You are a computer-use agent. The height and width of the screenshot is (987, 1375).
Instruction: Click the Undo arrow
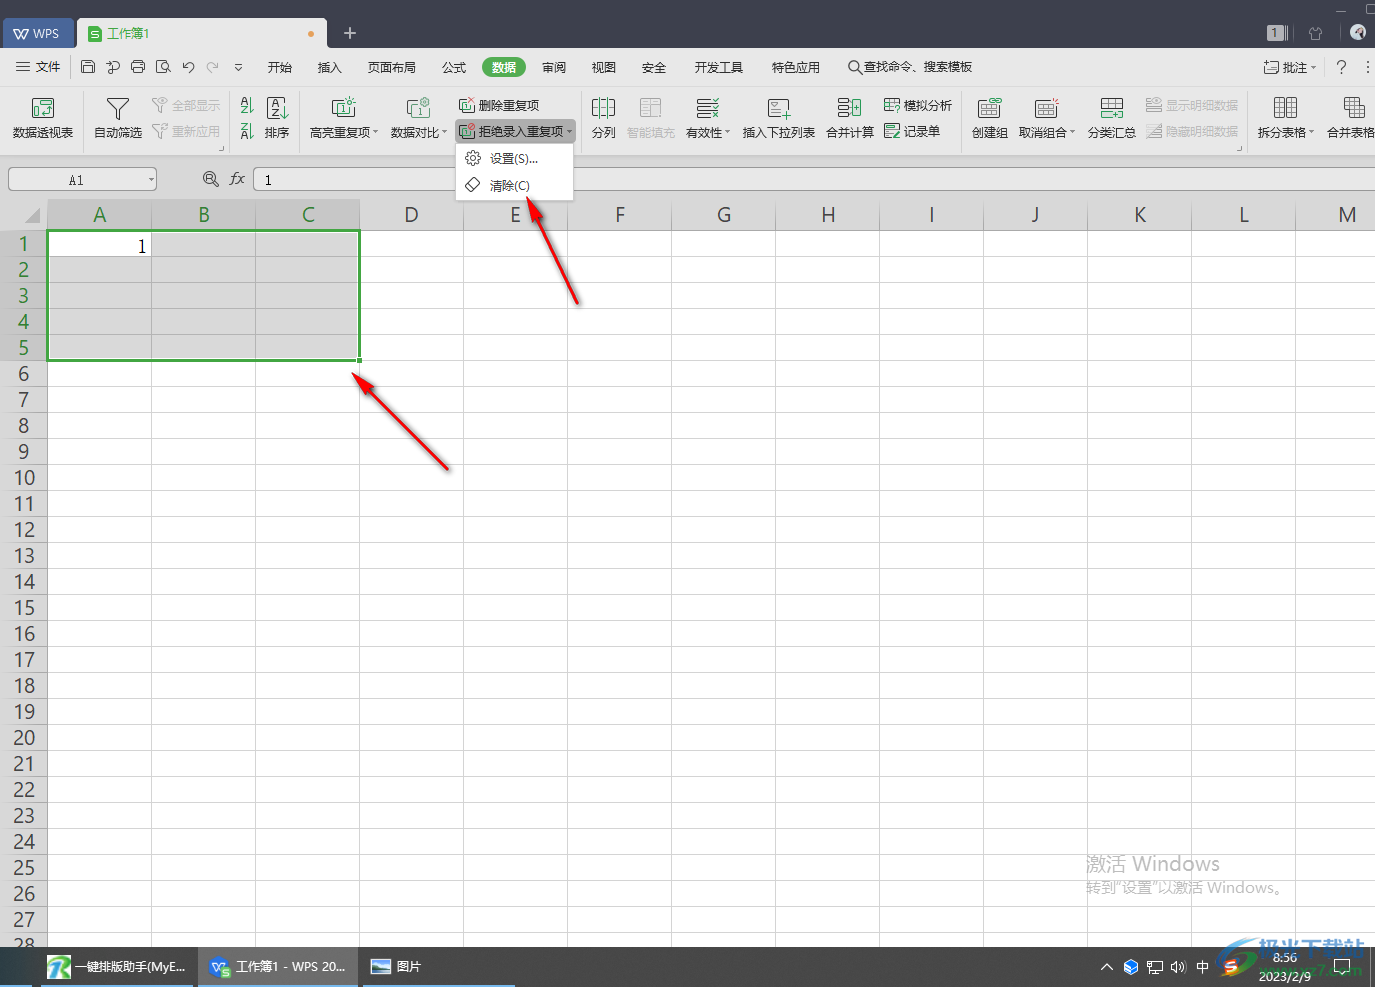[x=188, y=67]
